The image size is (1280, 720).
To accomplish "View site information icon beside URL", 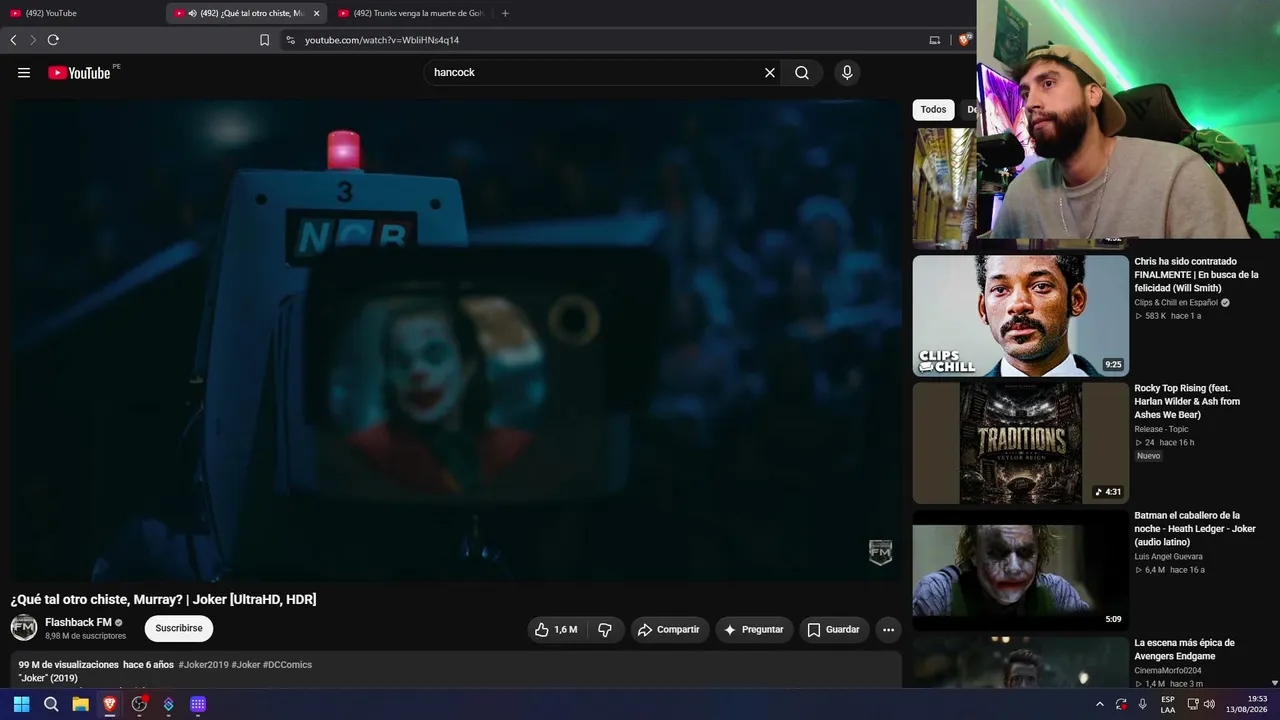I will tap(290, 40).
